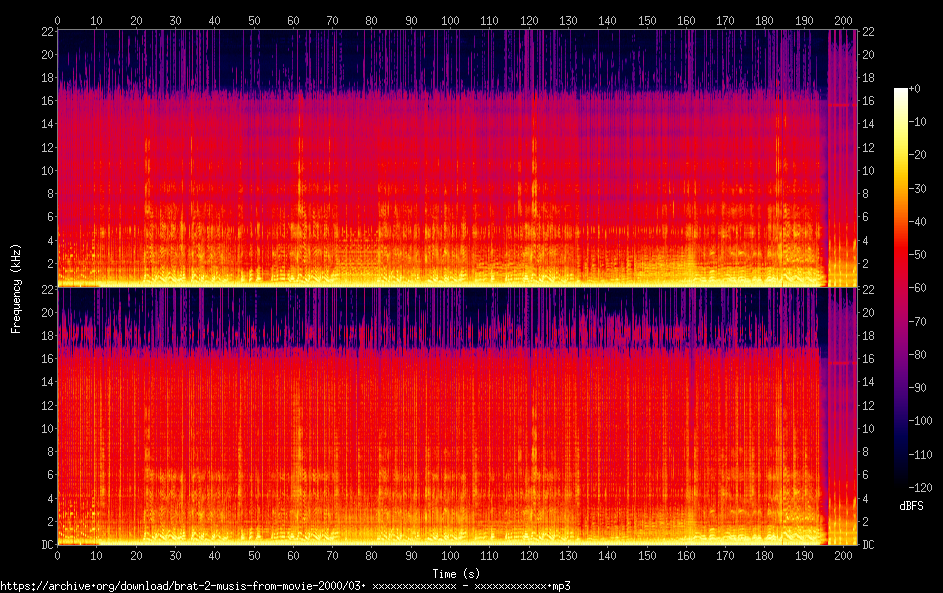Click the "60" tick on the bottom time axis
Viewport: 943px width, 593px height.
[x=293, y=556]
